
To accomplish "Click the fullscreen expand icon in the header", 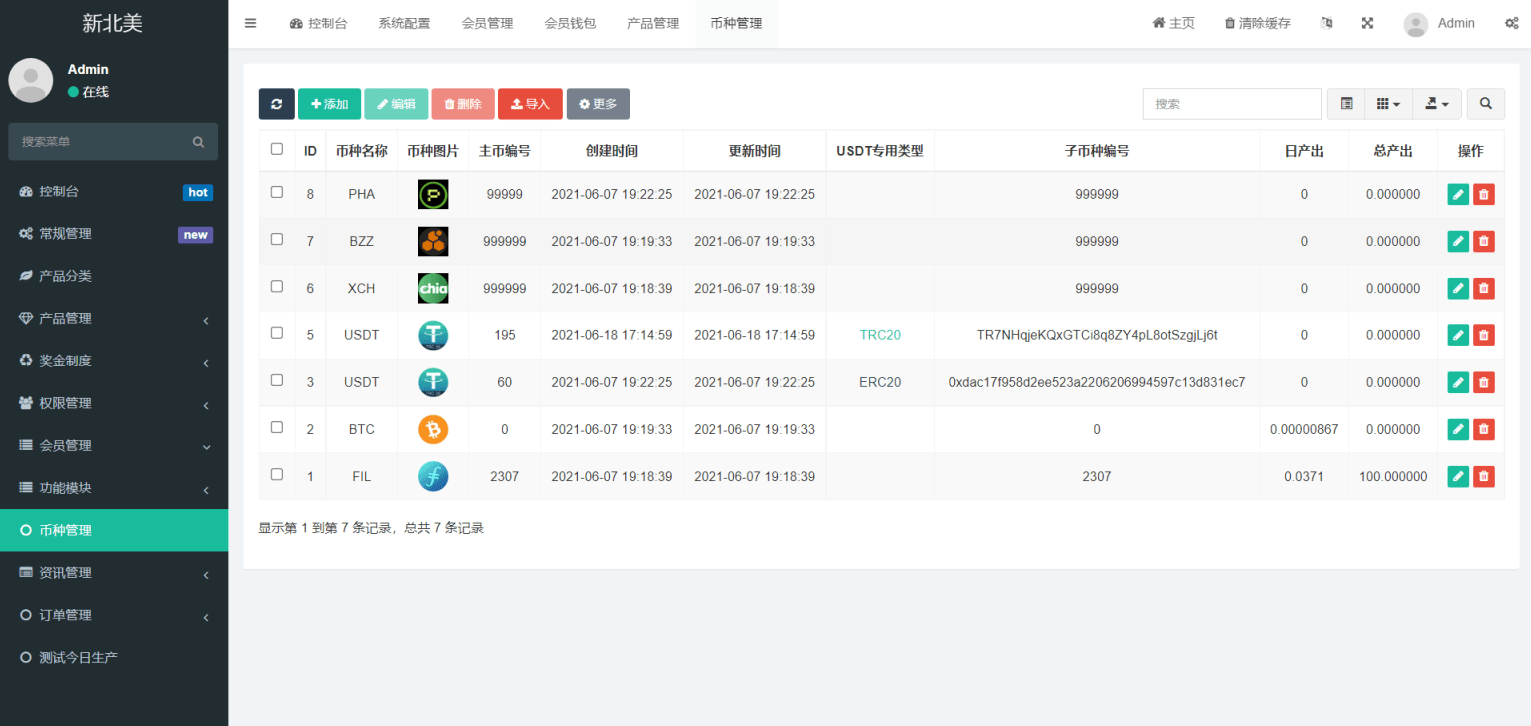I will pyautogui.click(x=1367, y=22).
